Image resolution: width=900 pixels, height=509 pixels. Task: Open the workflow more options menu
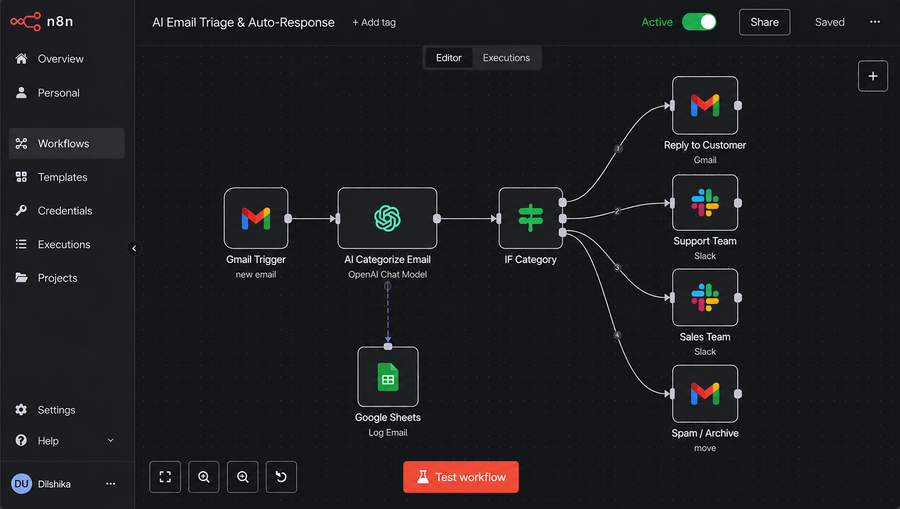coord(875,22)
